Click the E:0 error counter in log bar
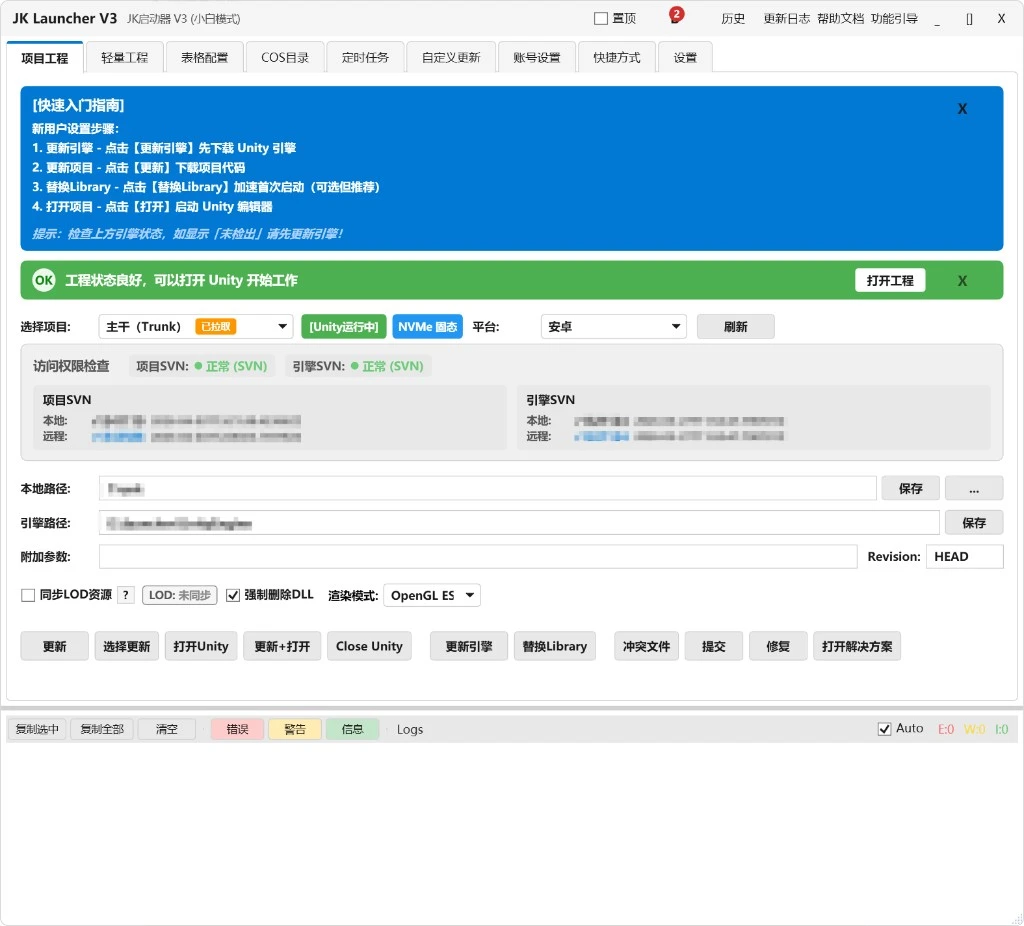 946,729
